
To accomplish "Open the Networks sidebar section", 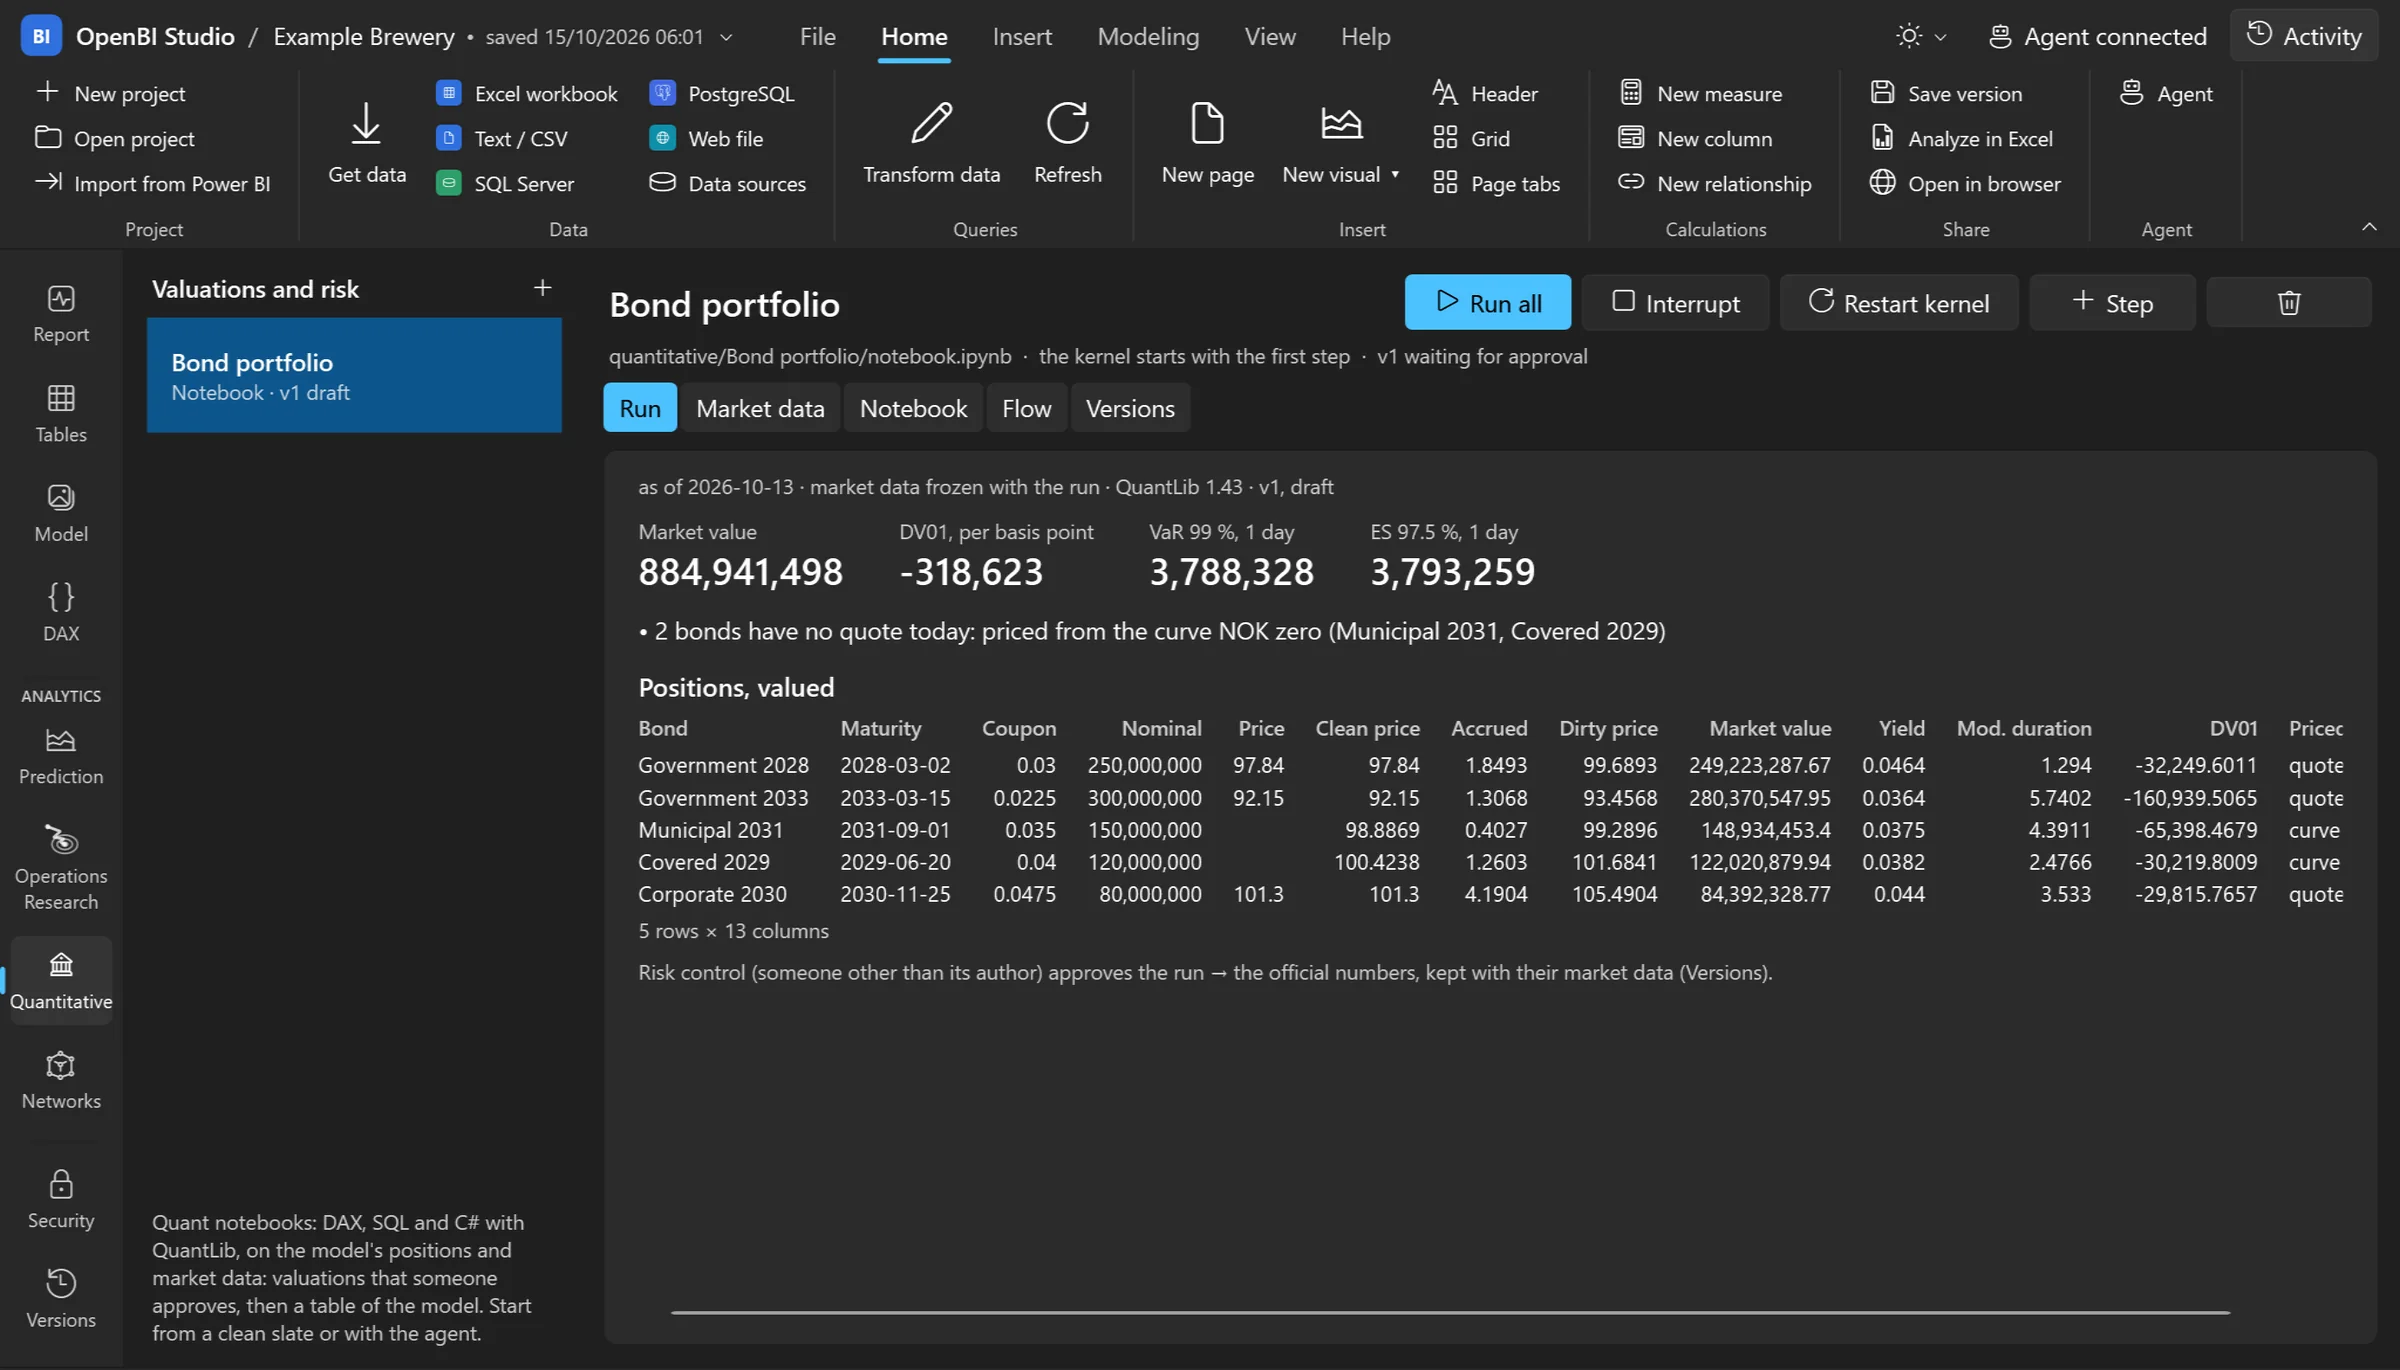I will click(61, 1080).
